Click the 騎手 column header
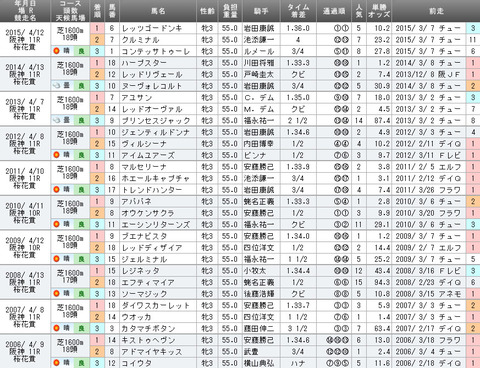 (x=261, y=11)
